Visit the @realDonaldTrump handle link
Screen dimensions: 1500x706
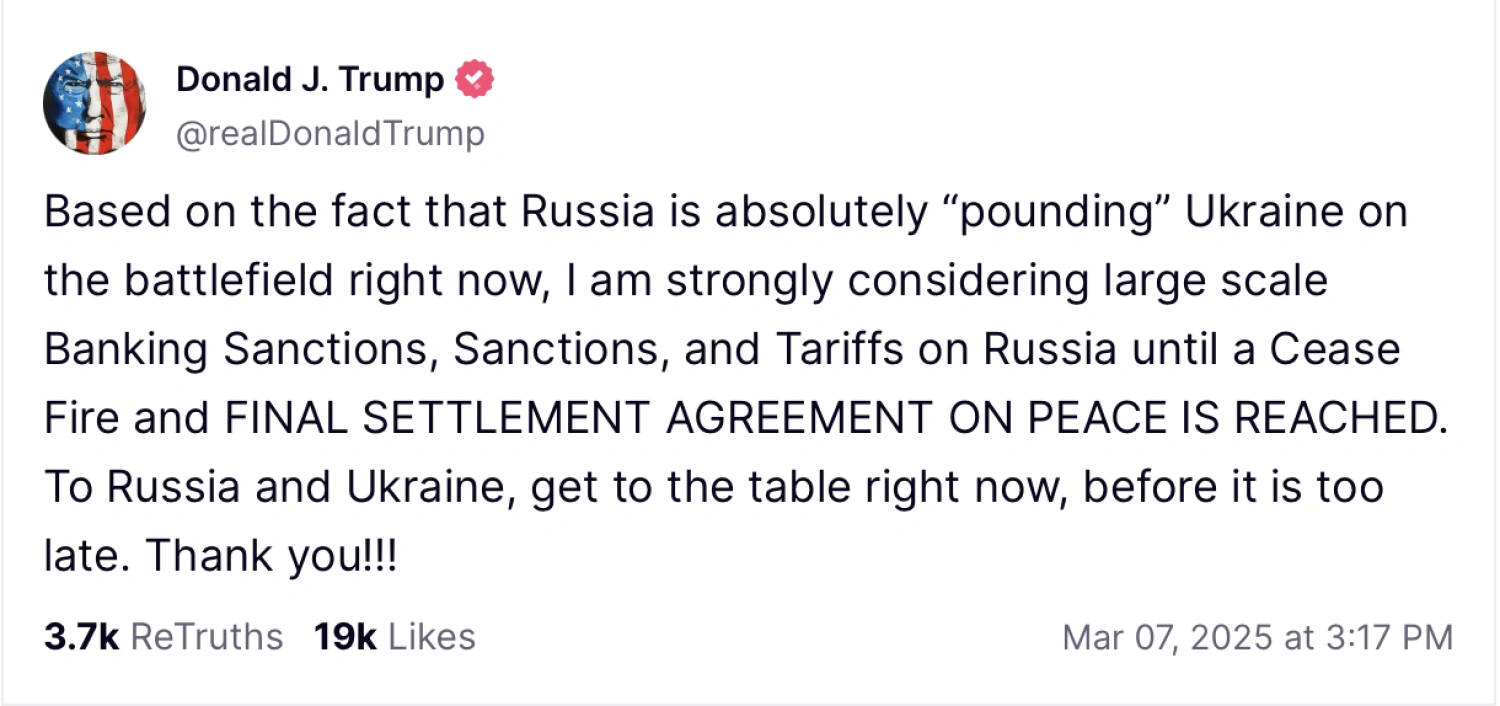[x=331, y=133]
